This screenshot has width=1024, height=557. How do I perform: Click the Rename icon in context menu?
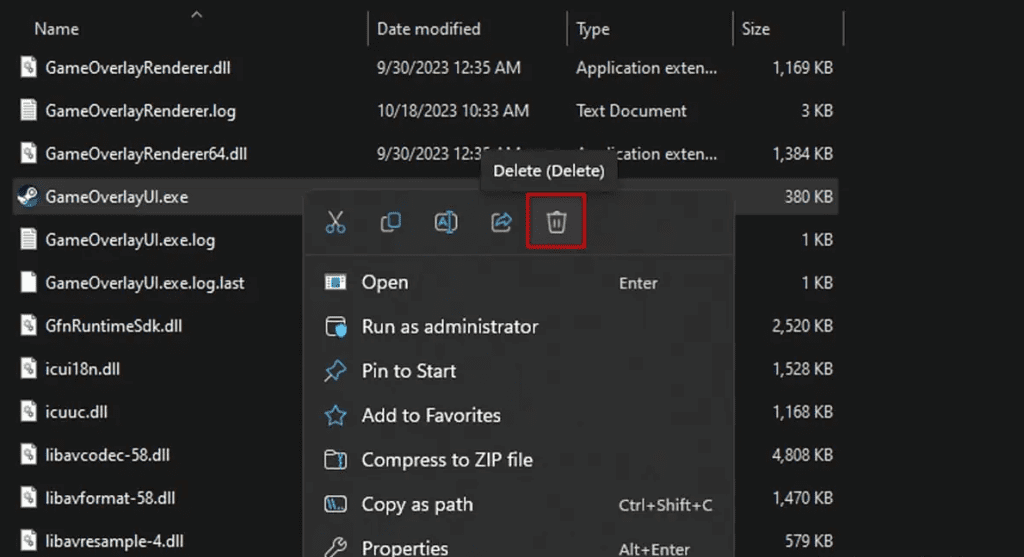[x=446, y=222]
